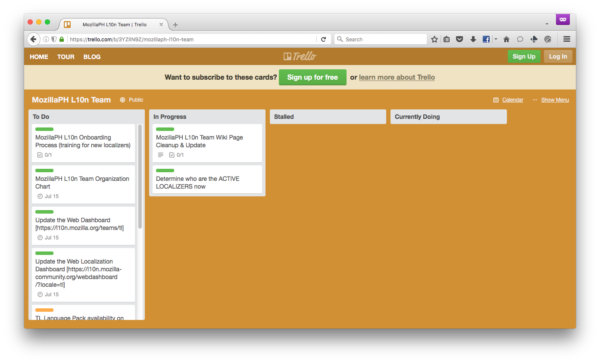
Task: Go to the Firefox home icon
Action: (506, 39)
